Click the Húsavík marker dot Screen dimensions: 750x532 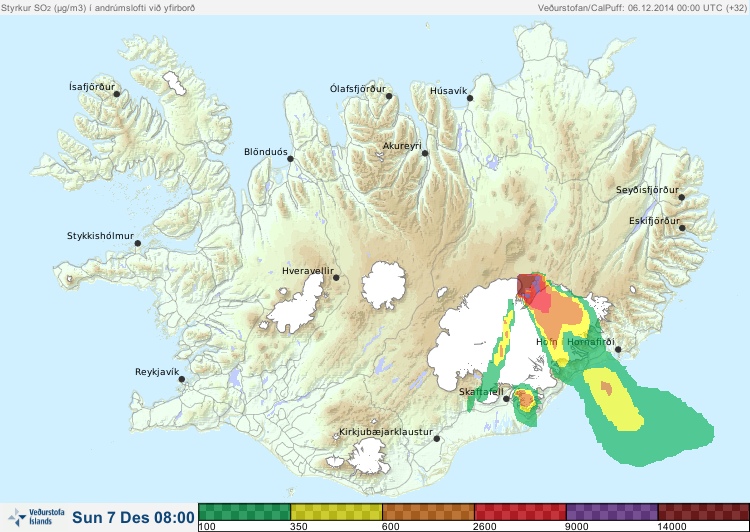pos(470,98)
